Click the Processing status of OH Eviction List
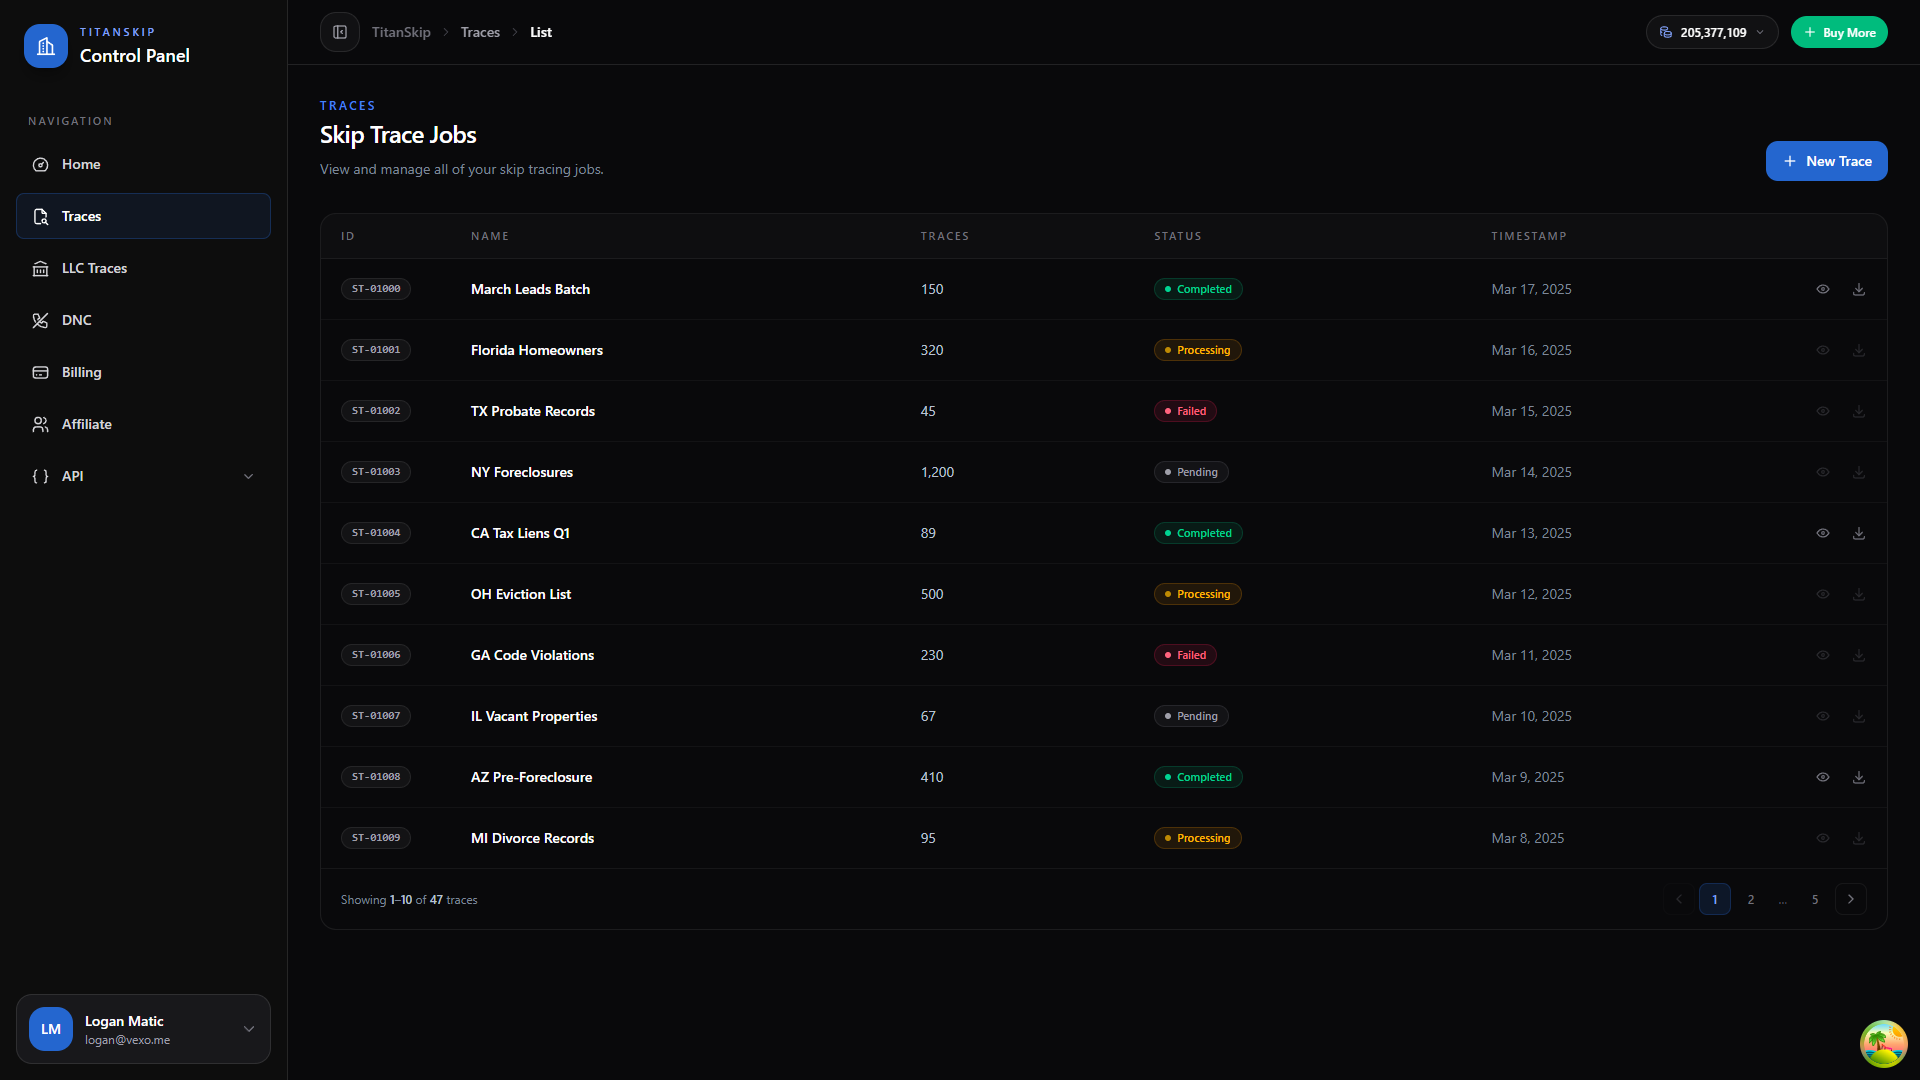 tap(1198, 594)
